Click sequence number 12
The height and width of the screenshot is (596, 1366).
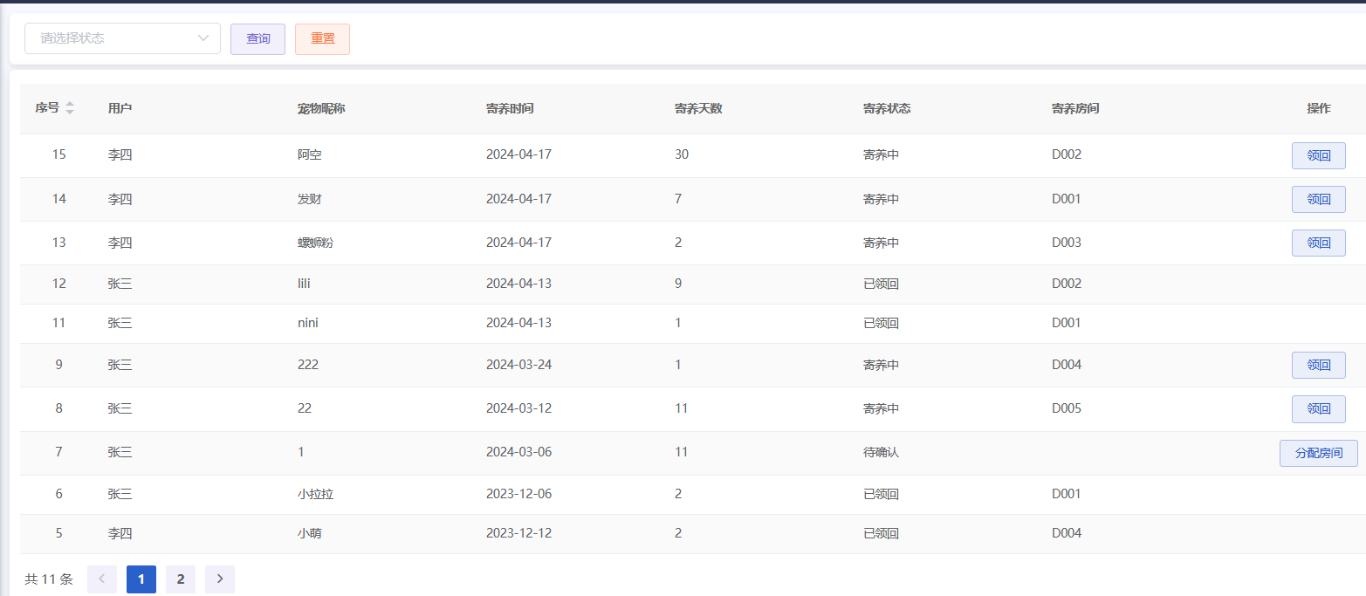[59, 284]
